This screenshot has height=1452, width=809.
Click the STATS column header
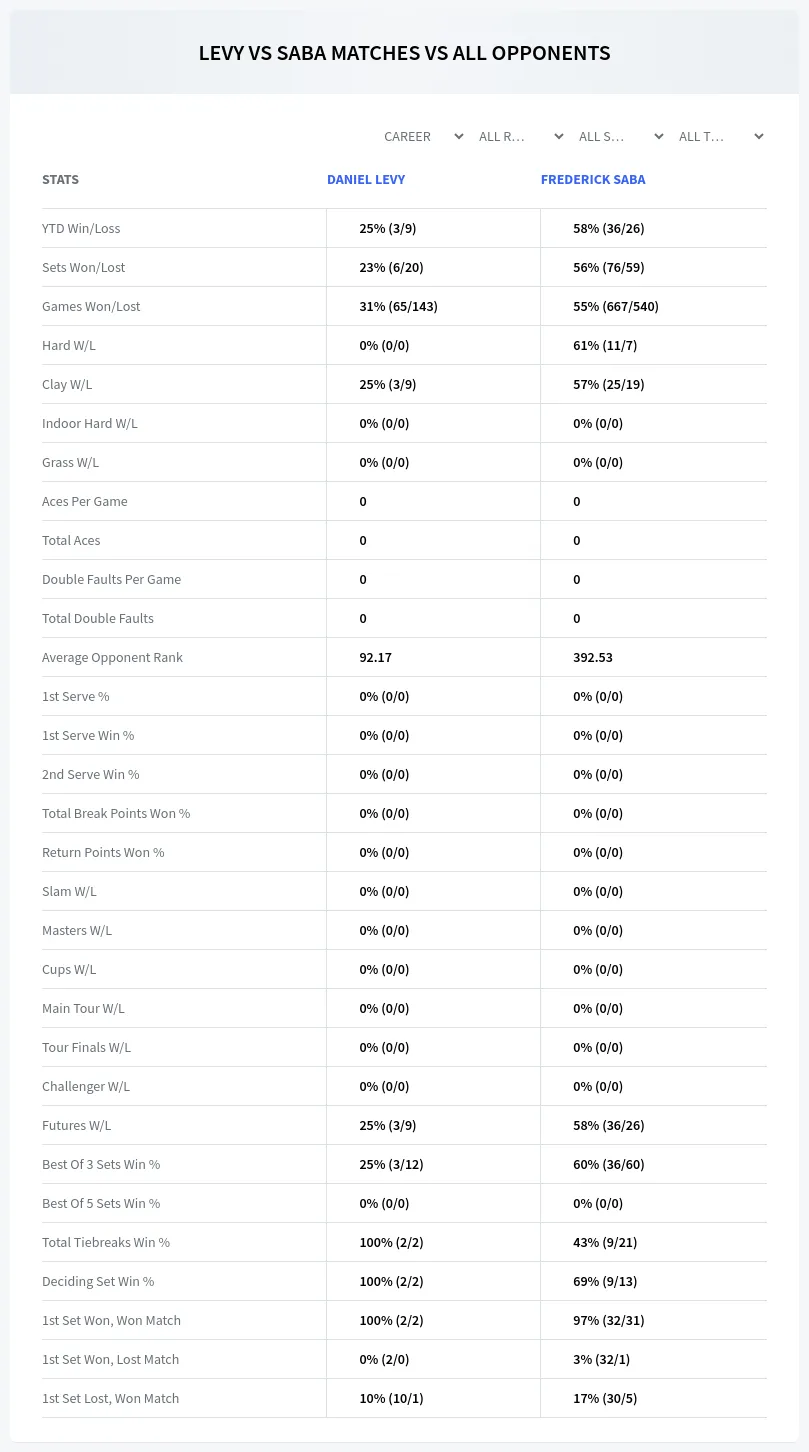[x=60, y=180]
